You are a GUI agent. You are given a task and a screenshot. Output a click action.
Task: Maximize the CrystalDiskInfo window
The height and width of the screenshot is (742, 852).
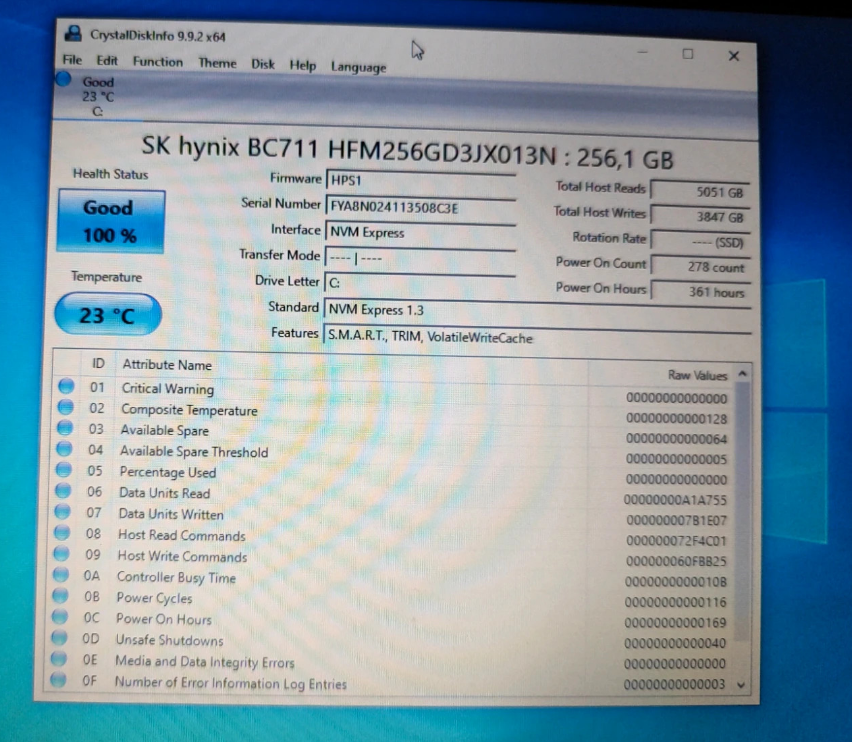click(688, 54)
